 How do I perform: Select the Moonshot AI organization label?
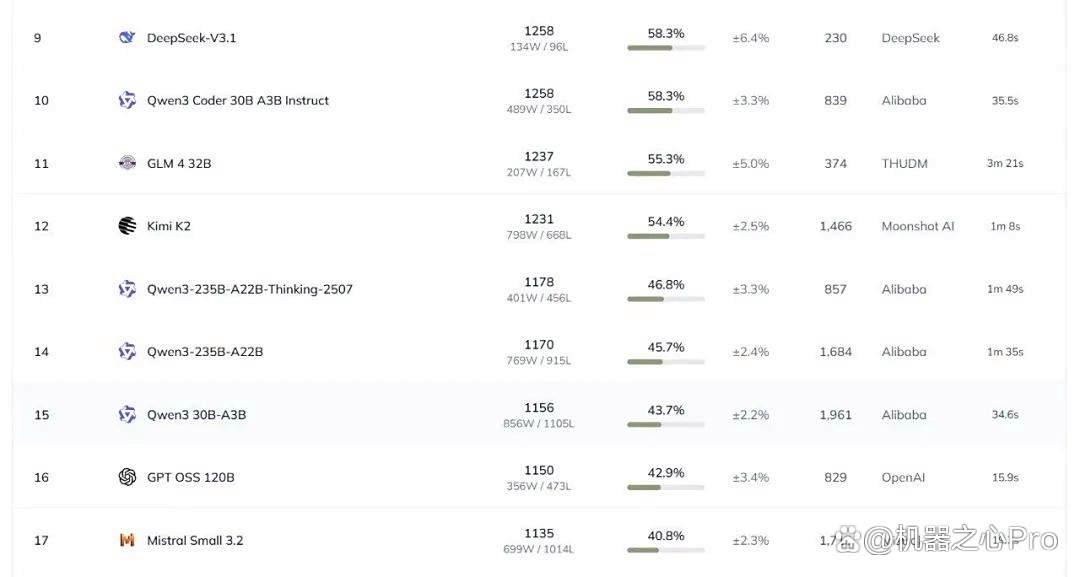coord(918,226)
